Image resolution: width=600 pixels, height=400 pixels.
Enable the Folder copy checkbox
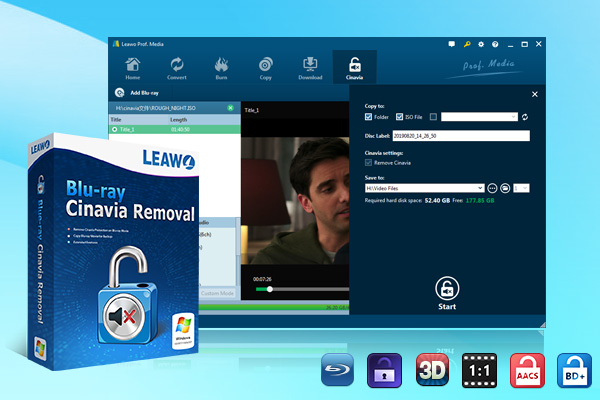(368, 117)
